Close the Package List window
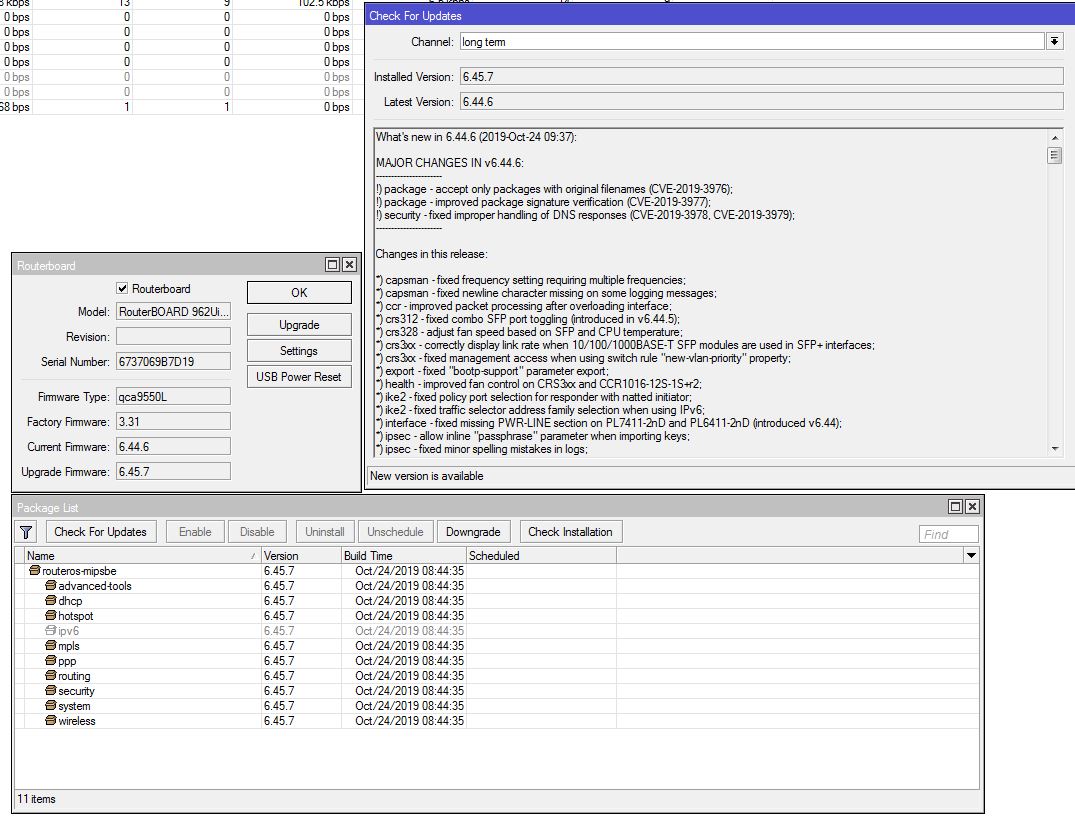1075x820 pixels. (972, 507)
